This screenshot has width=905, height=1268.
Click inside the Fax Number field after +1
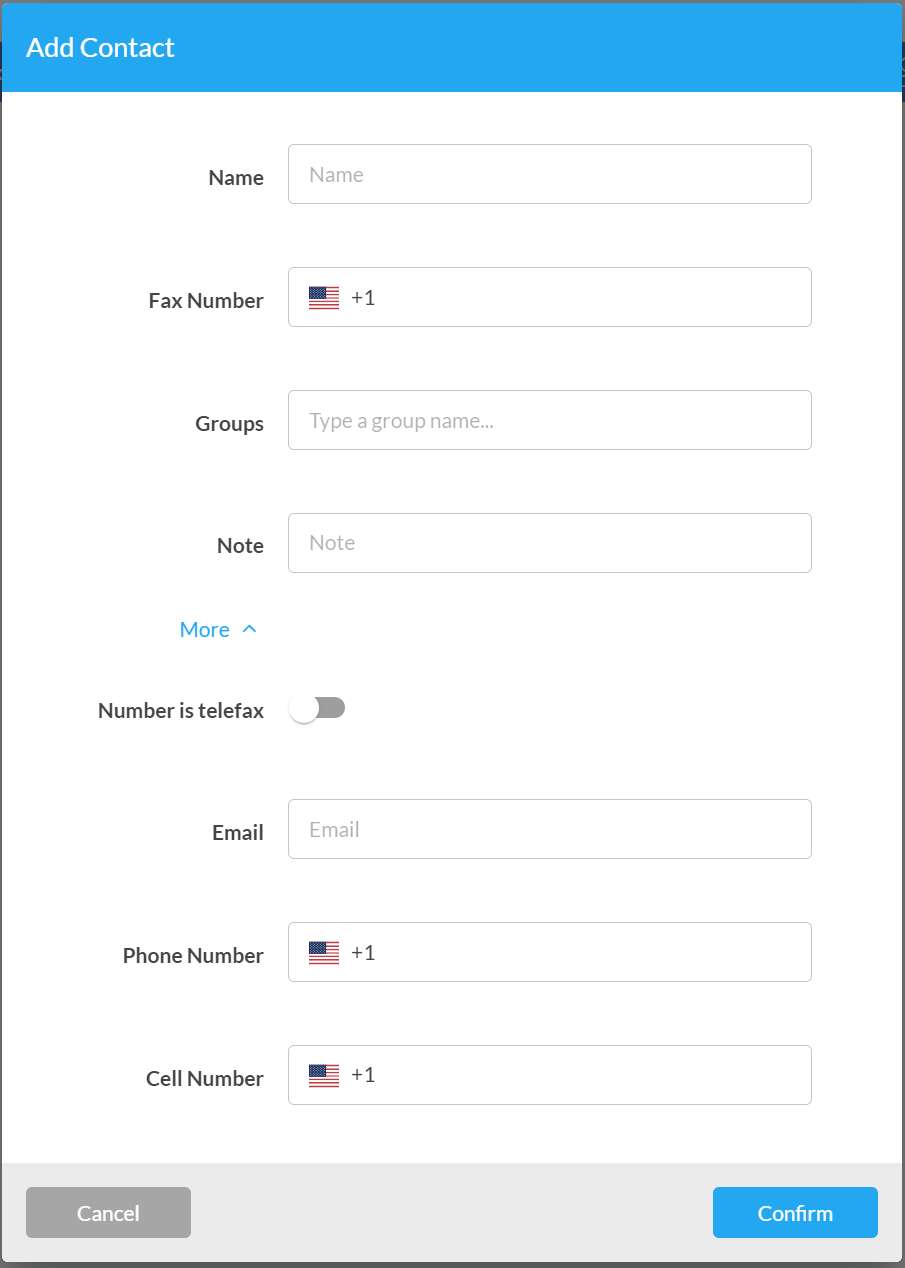tap(590, 297)
